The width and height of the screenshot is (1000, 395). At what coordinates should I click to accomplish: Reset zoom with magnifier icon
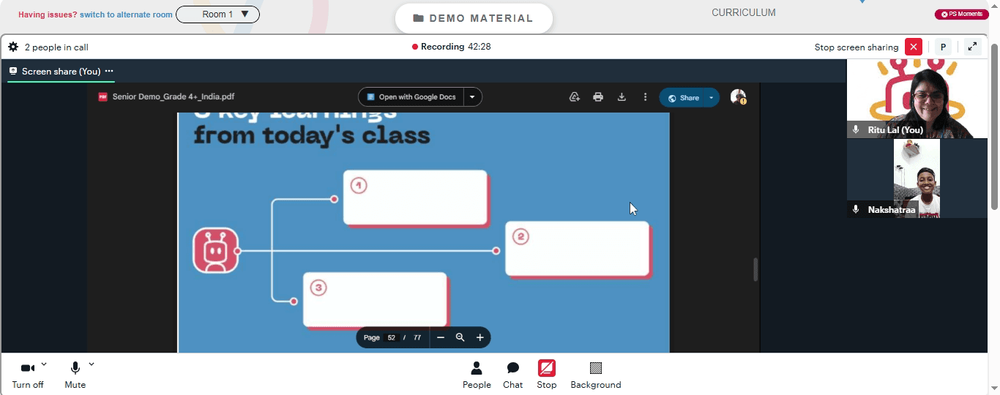[460, 338]
